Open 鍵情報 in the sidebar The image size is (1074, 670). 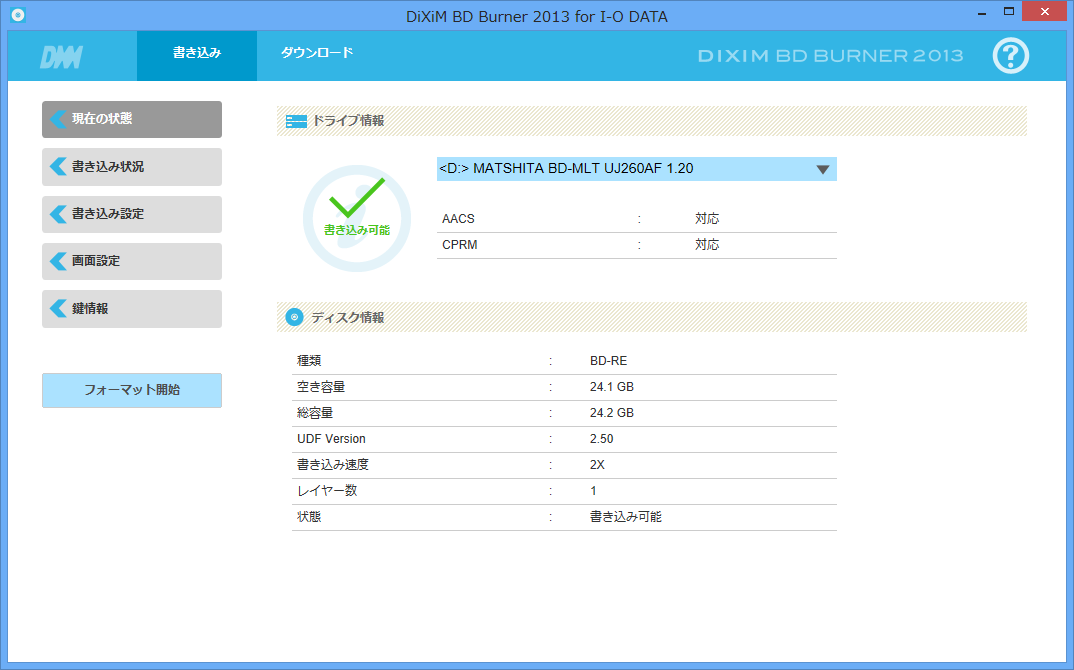pos(132,308)
